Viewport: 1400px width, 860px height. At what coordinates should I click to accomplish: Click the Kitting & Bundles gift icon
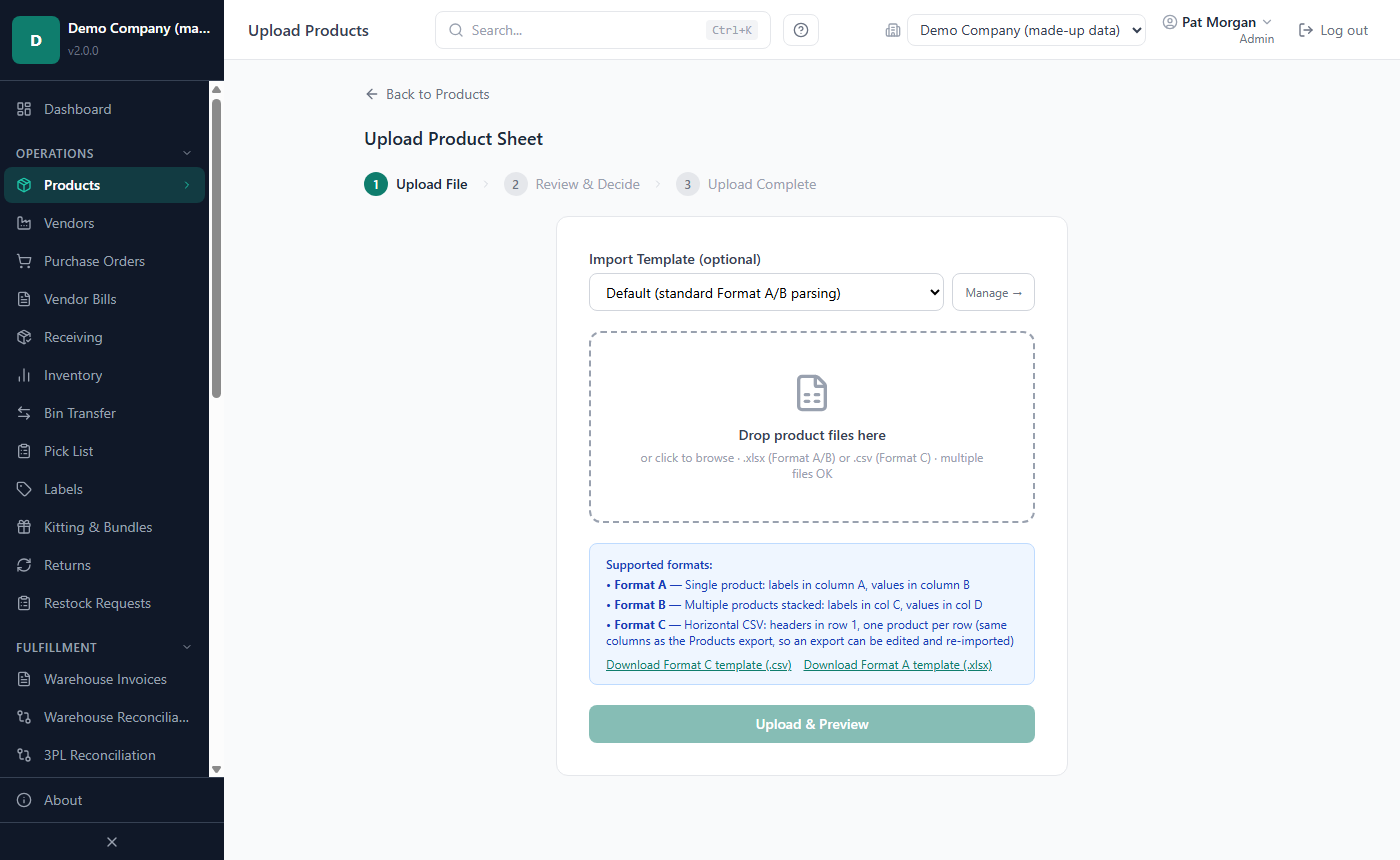pyautogui.click(x=24, y=527)
